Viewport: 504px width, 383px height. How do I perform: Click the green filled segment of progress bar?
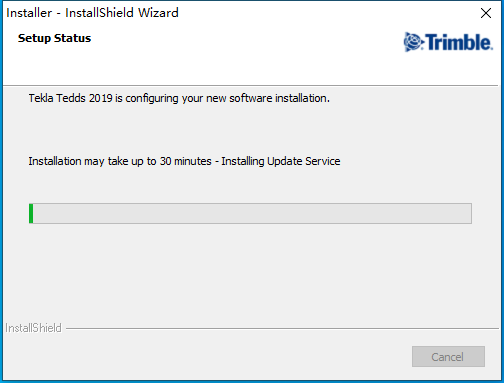[x=31, y=213]
